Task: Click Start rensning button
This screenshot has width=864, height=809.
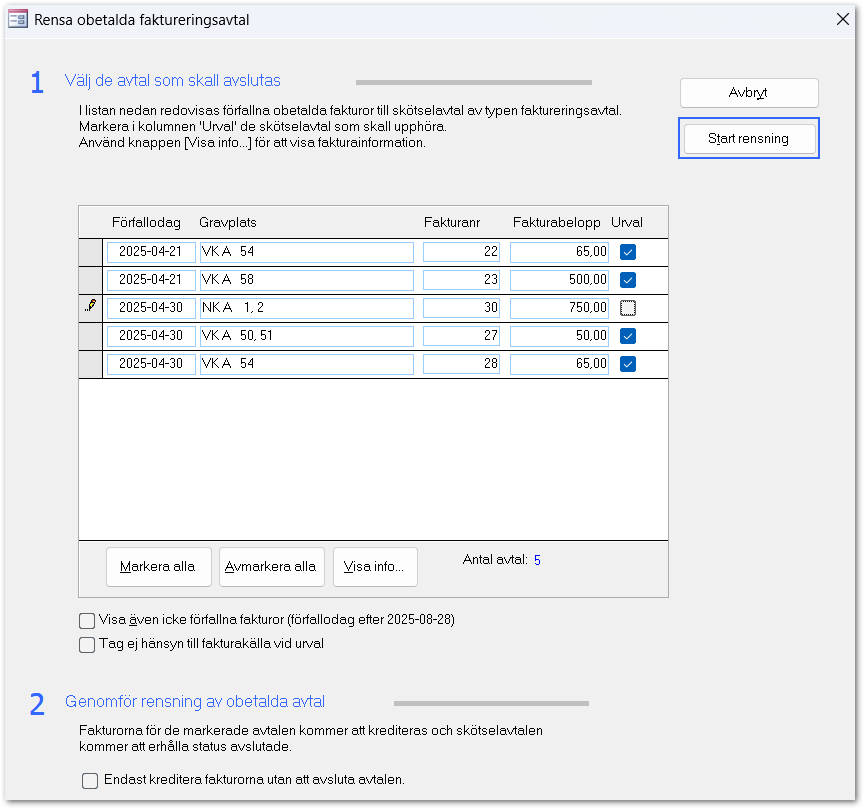Action: pyautogui.click(x=748, y=139)
